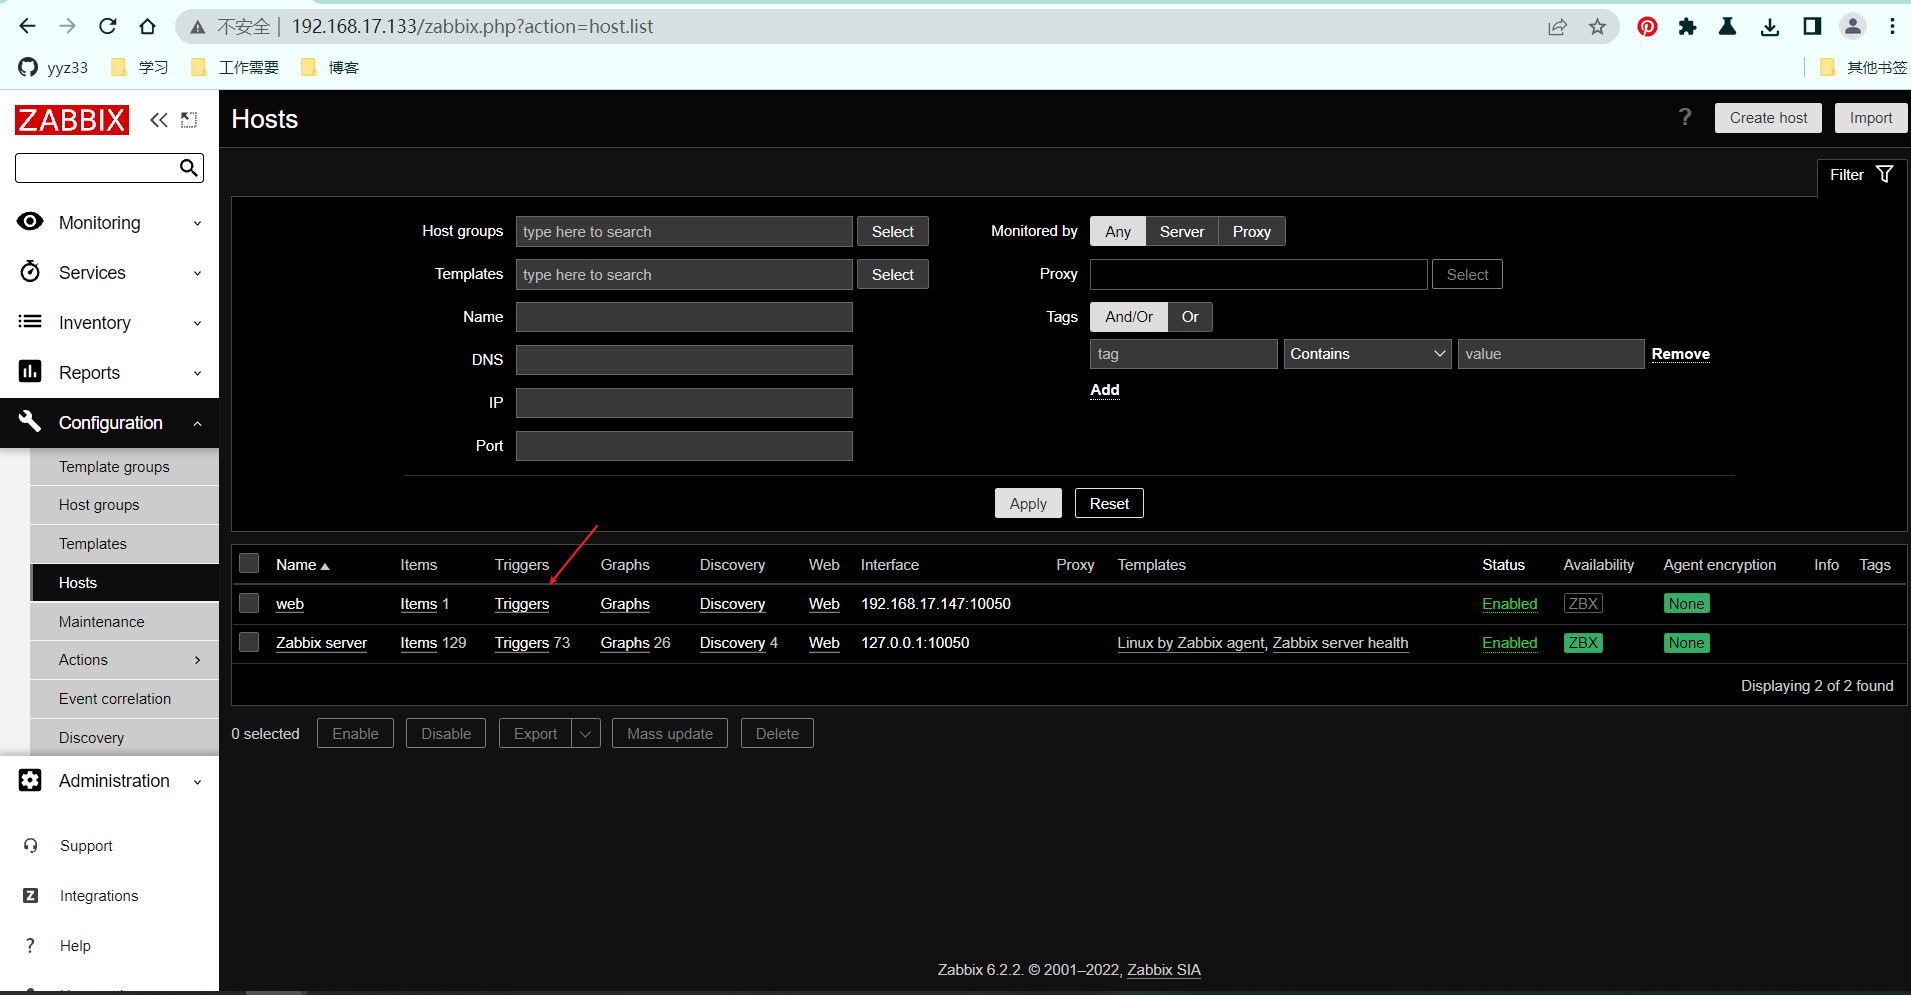Open the Zabbix server host link
This screenshot has height=995, width=1911.
tap(321, 643)
